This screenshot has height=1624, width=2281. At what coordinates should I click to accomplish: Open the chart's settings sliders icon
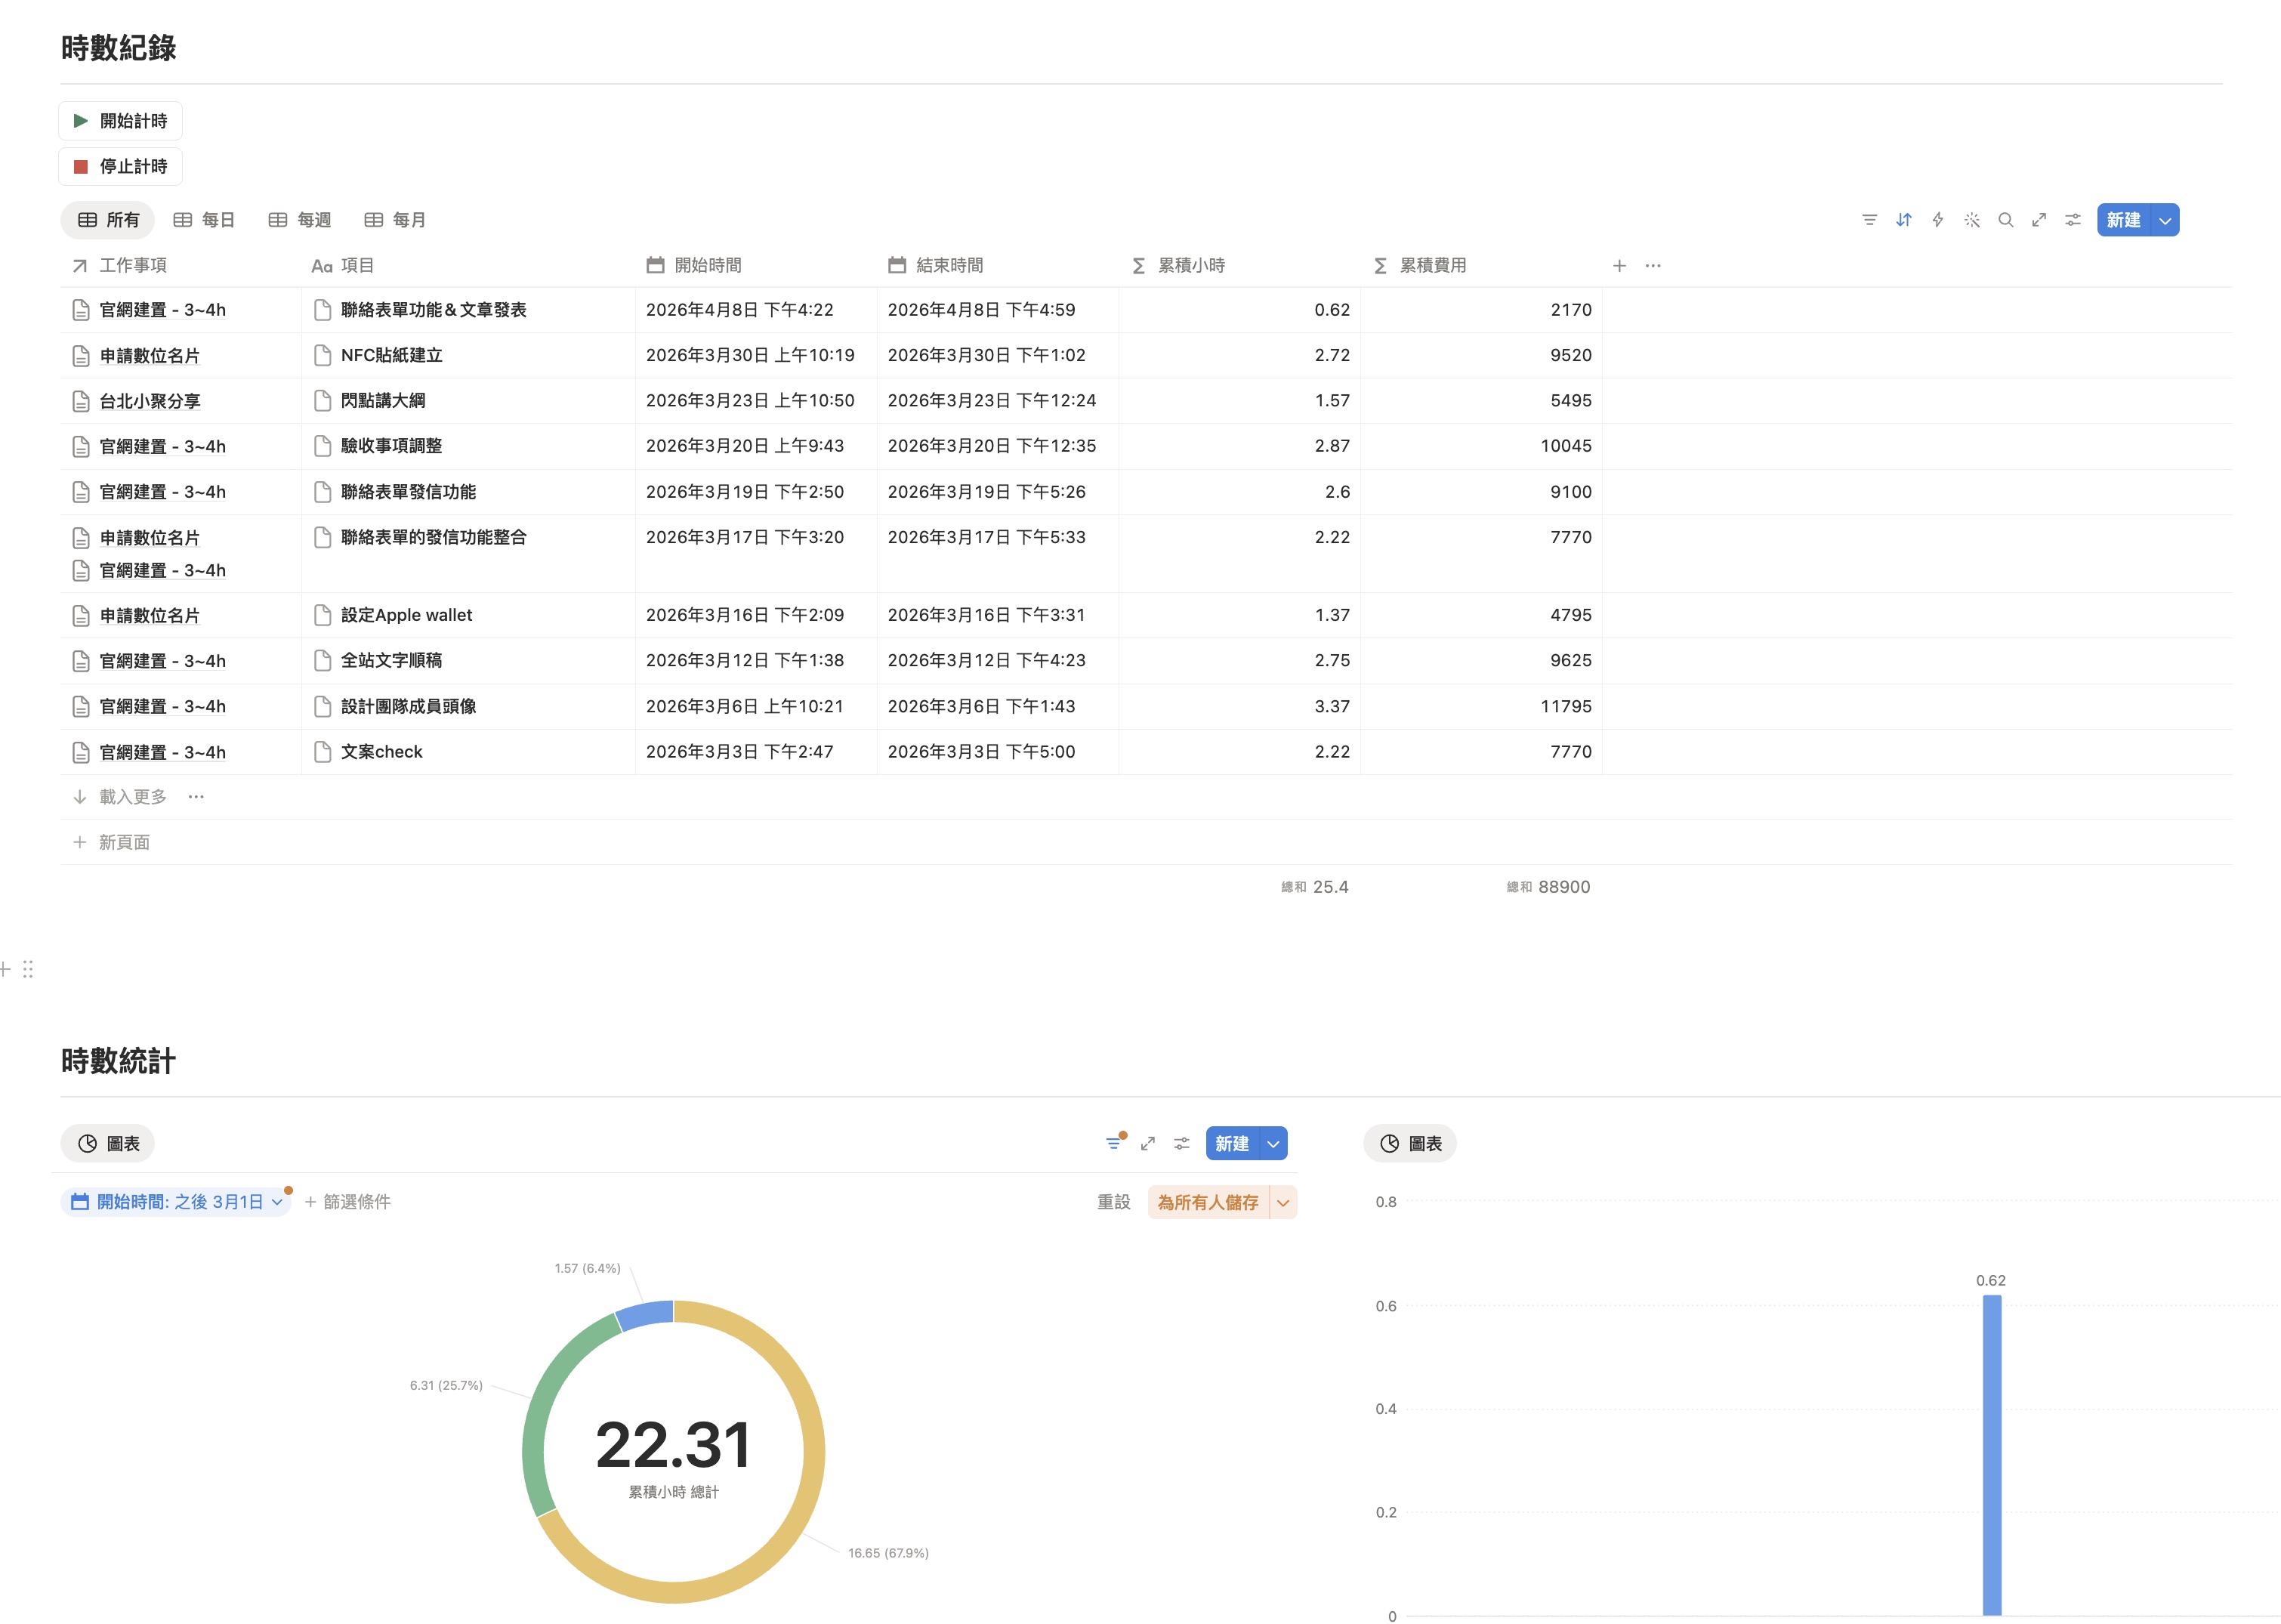pos(1181,1143)
